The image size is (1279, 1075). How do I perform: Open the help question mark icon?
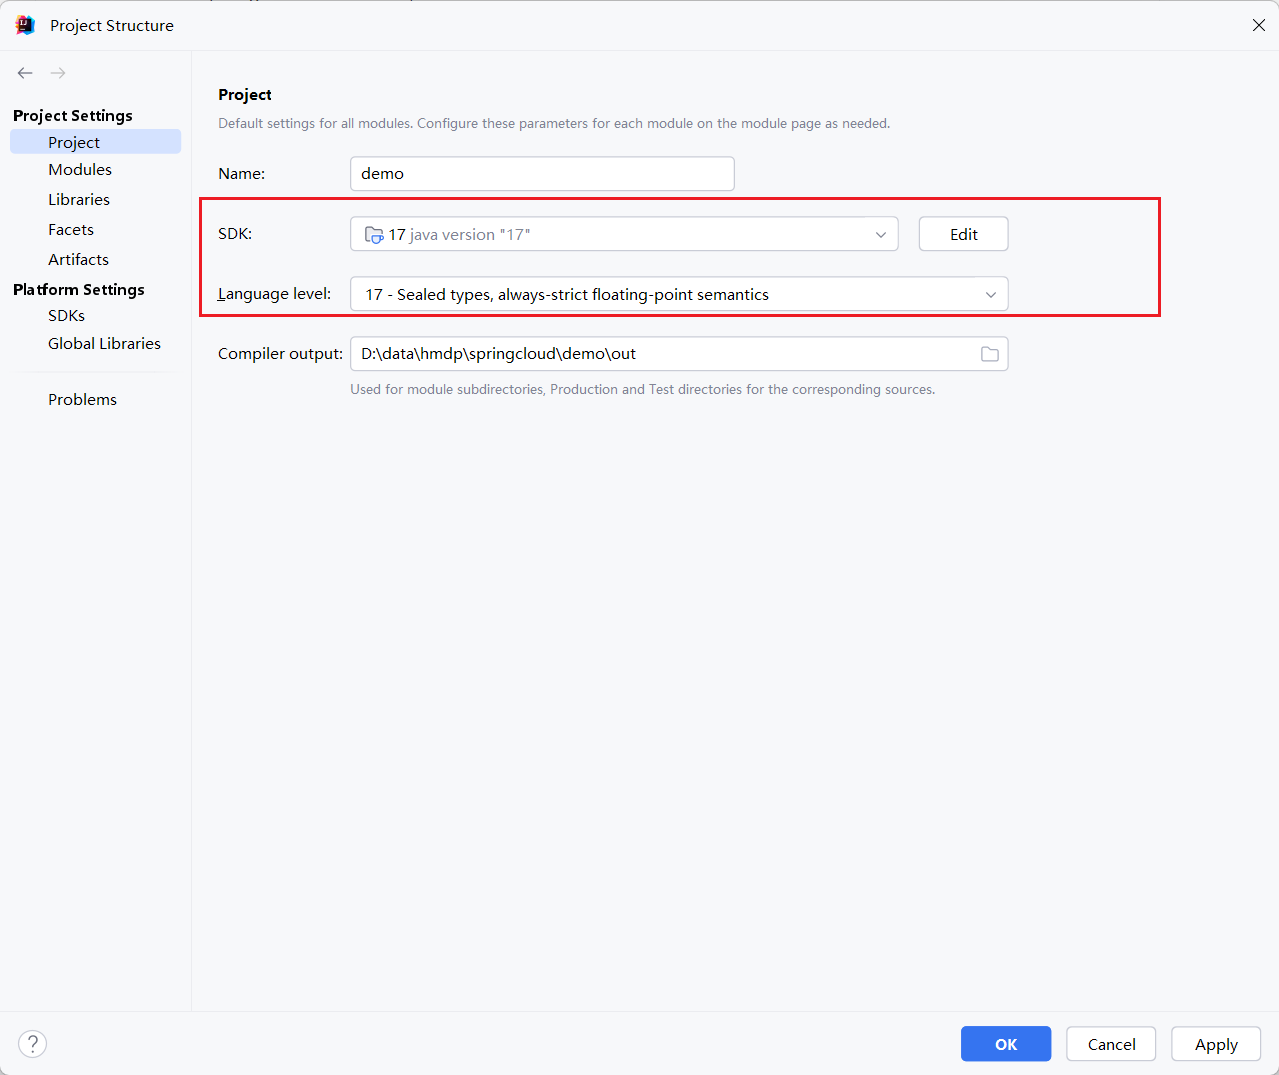(x=33, y=1044)
